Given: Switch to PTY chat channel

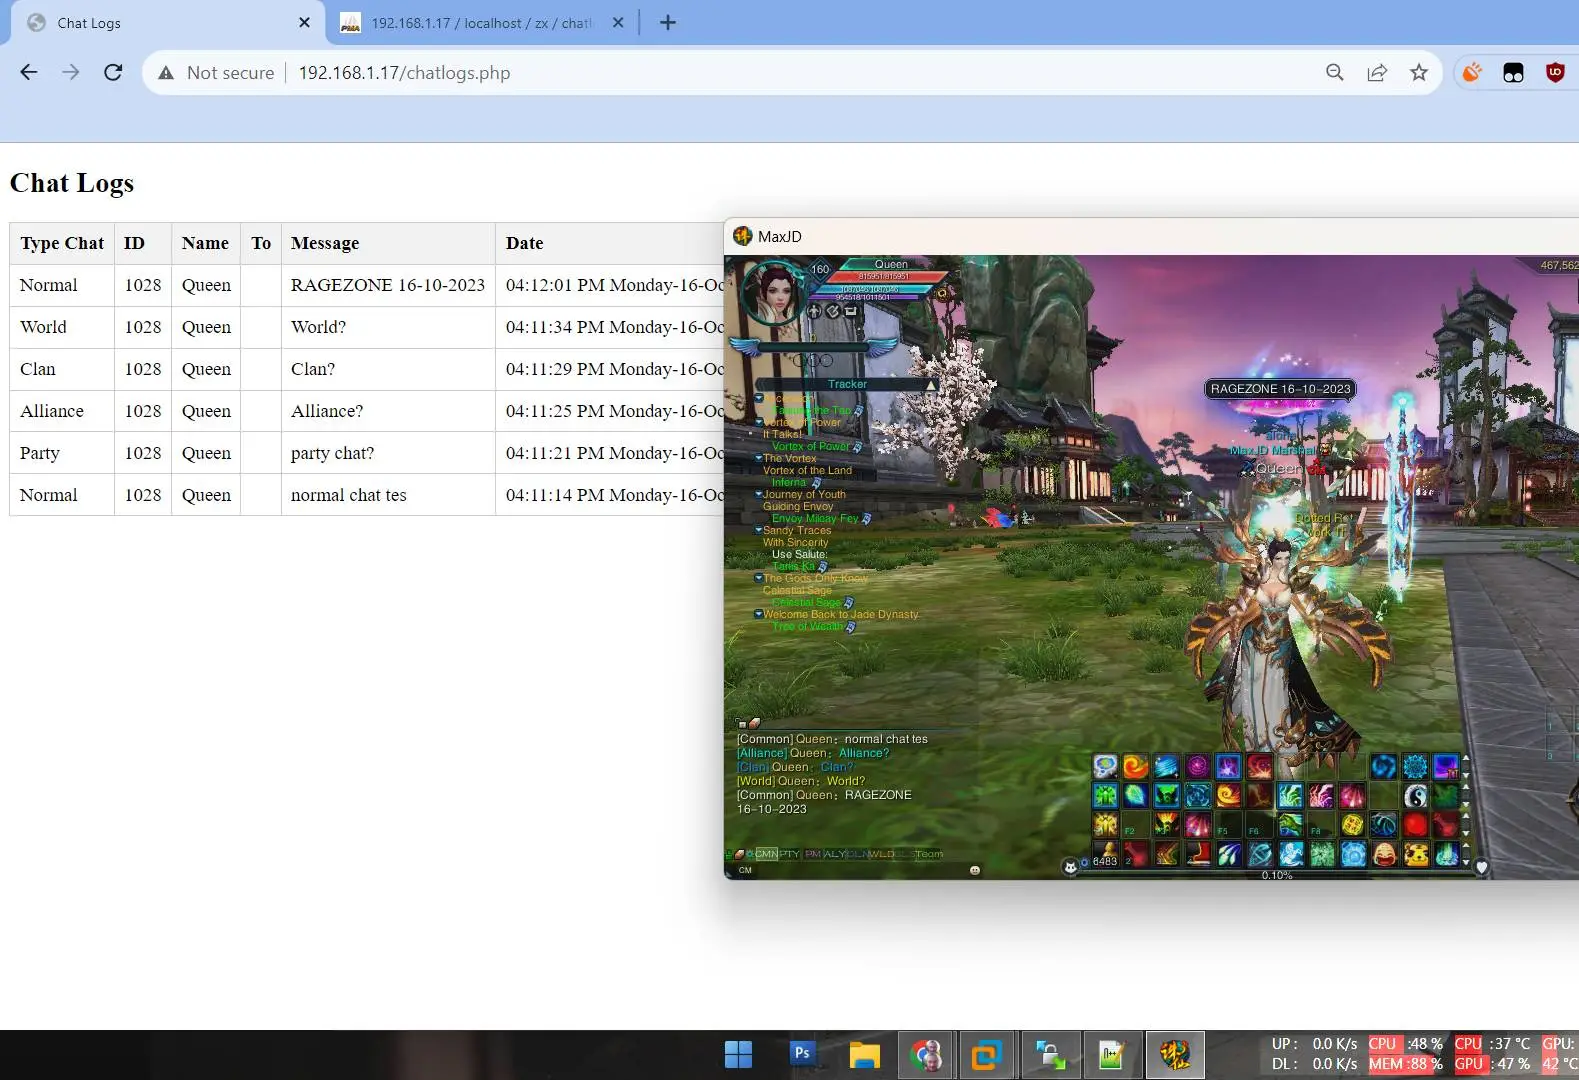Looking at the screenshot, I should pyautogui.click(x=789, y=854).
